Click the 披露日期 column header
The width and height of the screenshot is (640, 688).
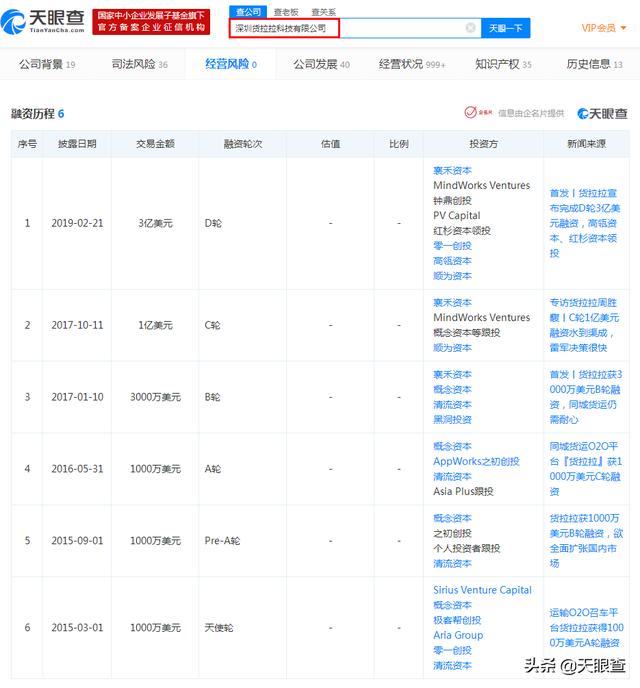point(77,143)
